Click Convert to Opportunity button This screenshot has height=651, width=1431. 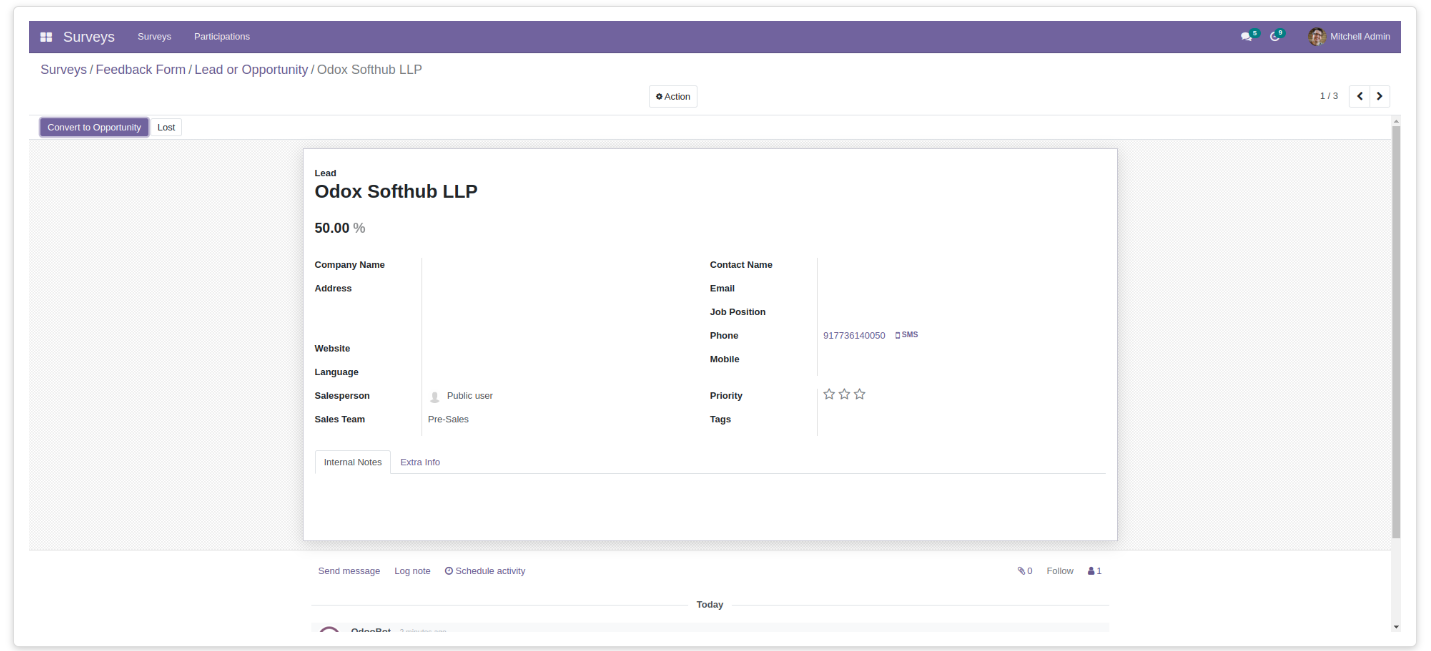point(94,127)
